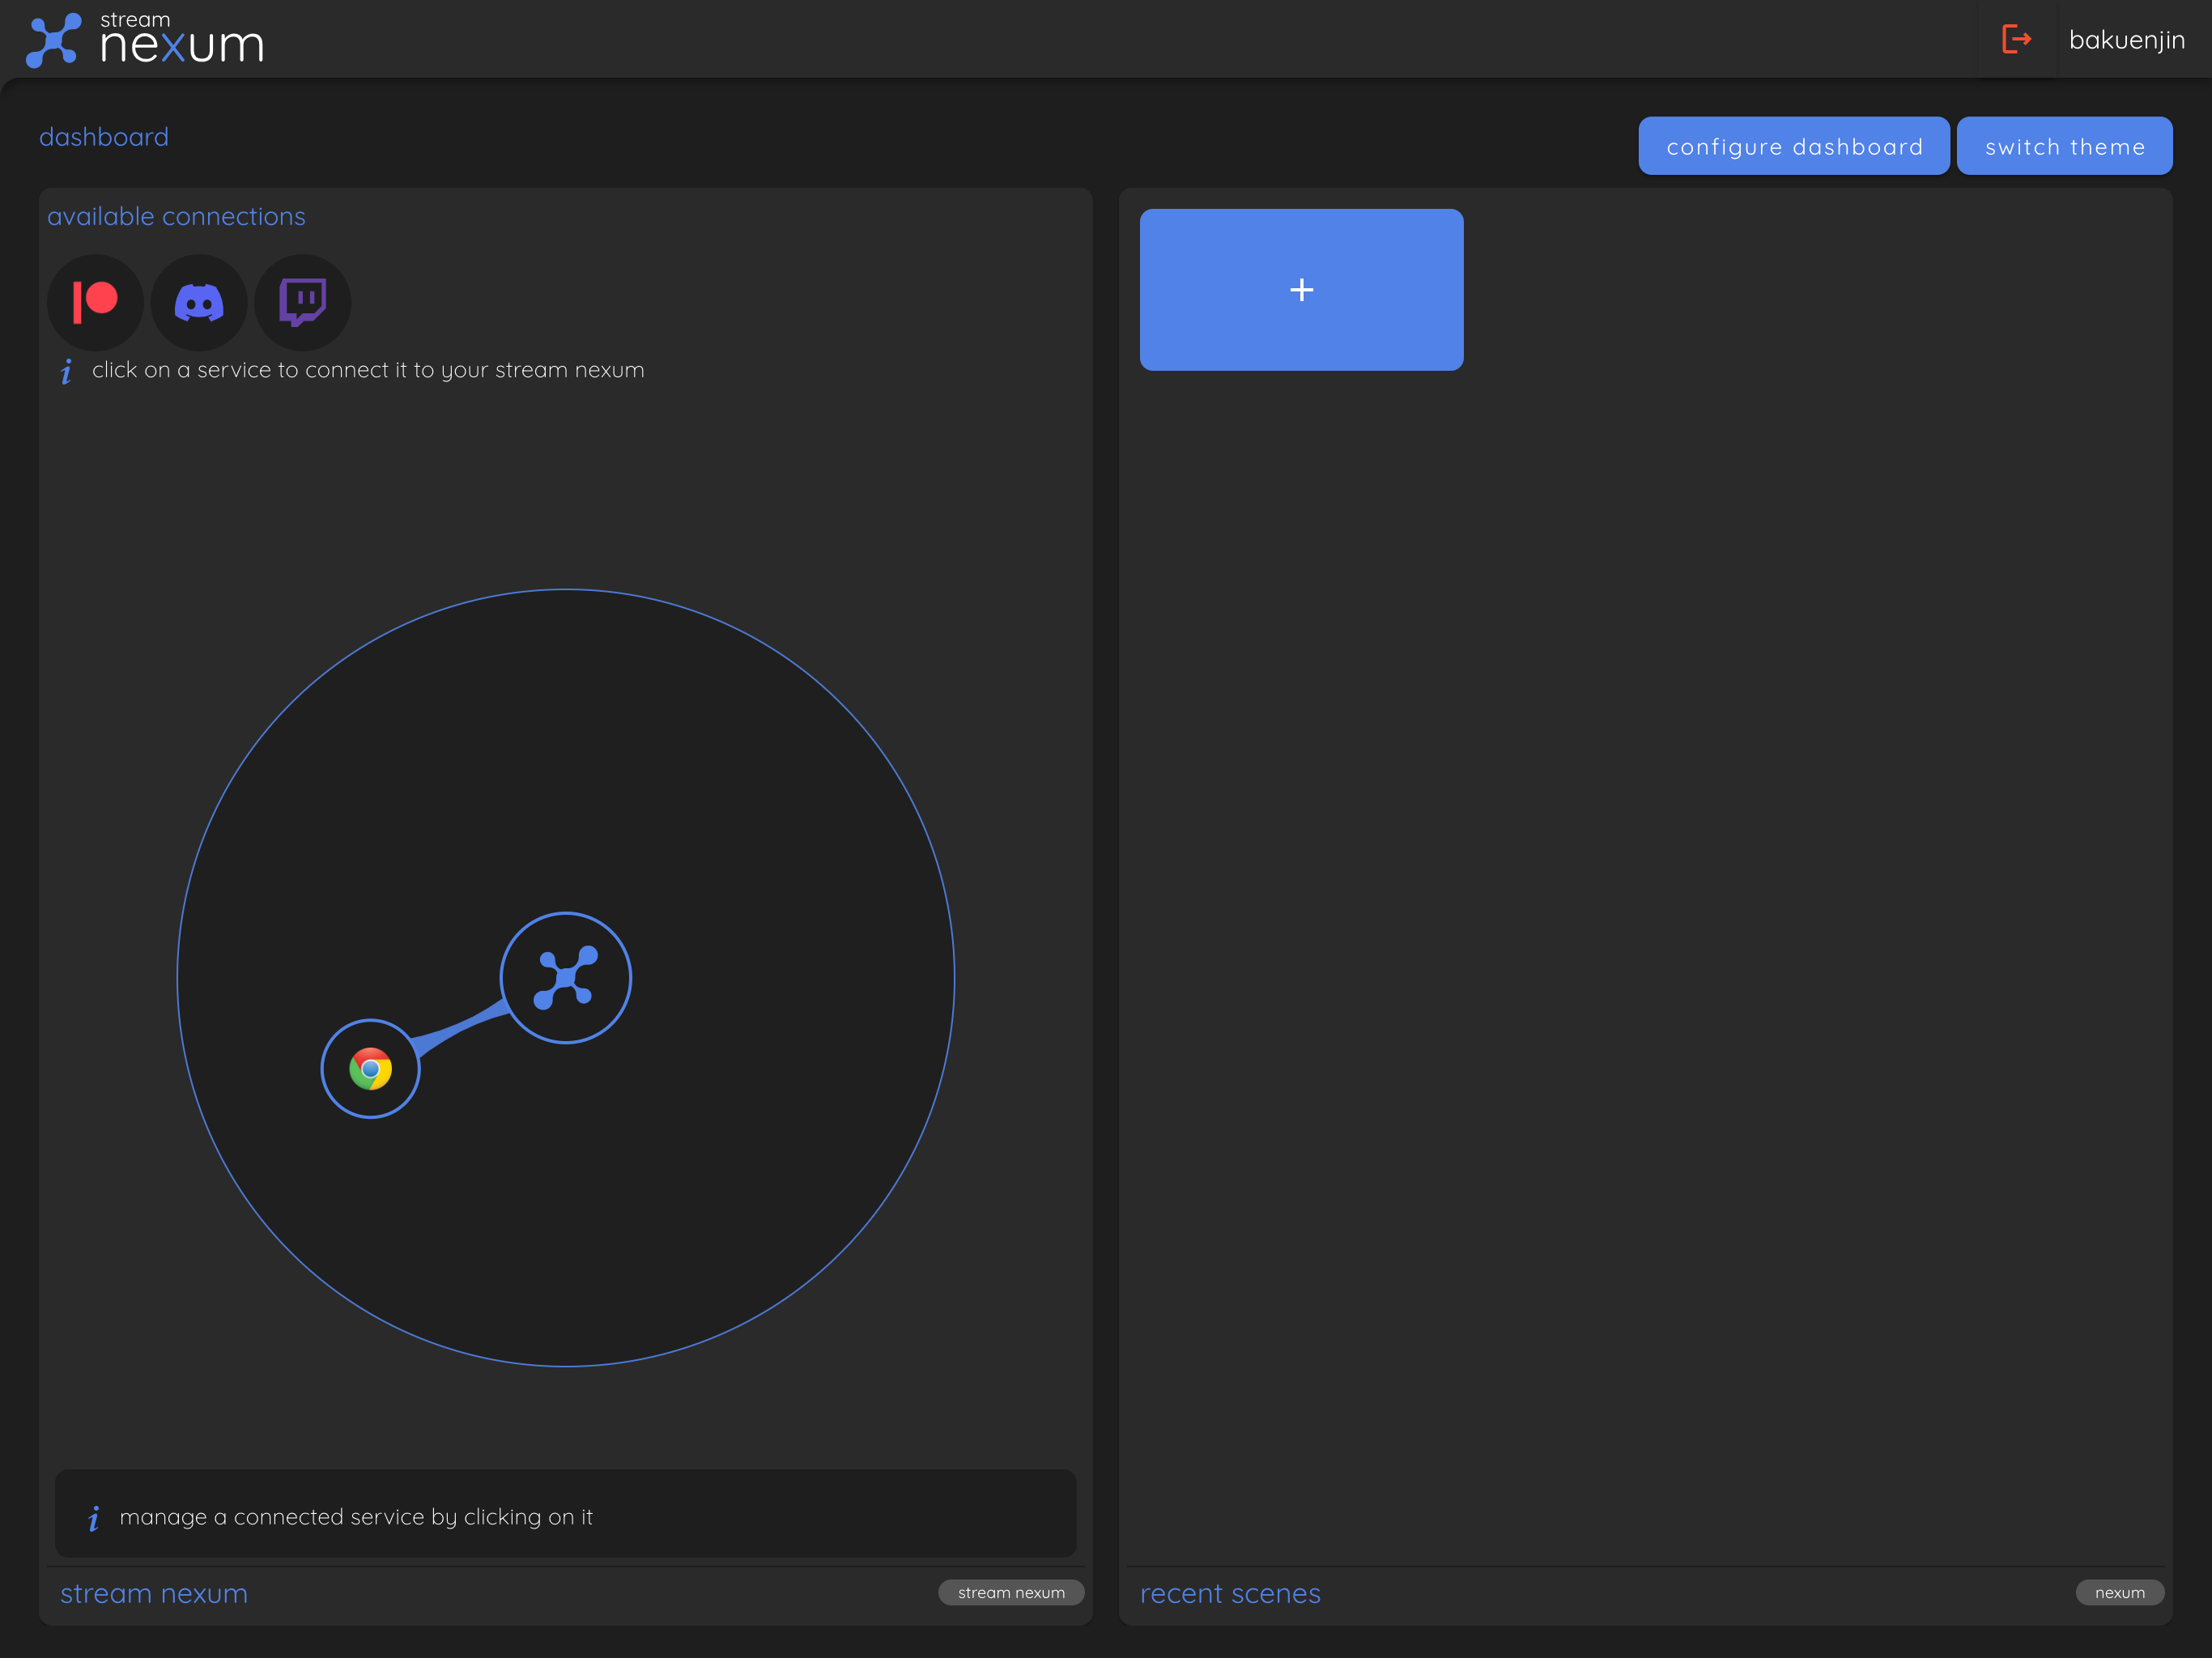Connect the Twitch service

tap(302, 302)
